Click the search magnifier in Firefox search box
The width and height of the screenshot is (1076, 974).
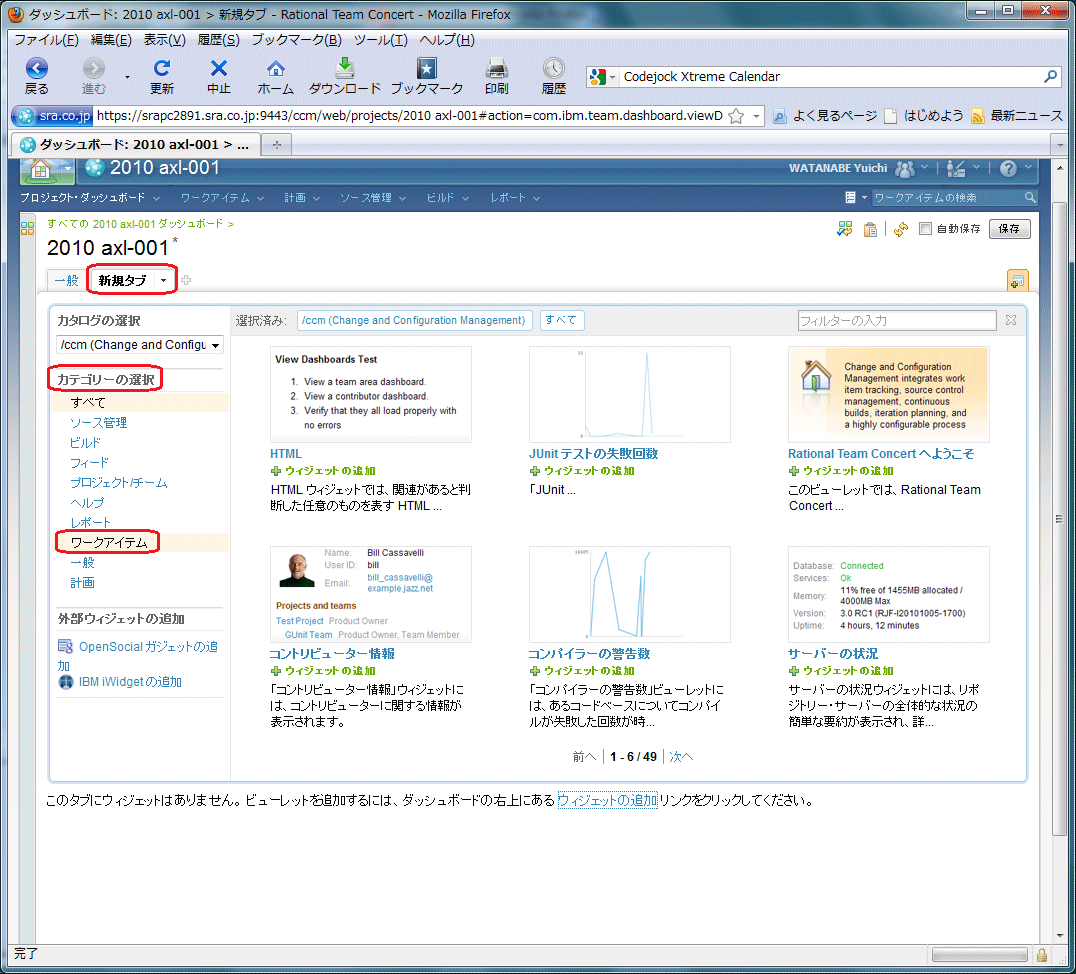pyautogui.click(x=1050, y=76)
